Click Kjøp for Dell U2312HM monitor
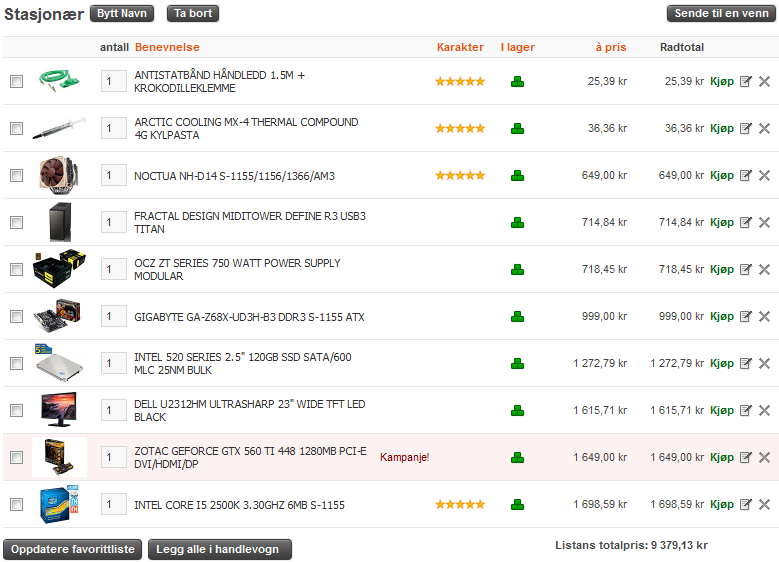Image resolution: width=779 pixels, height=562 pixels. 722,410
